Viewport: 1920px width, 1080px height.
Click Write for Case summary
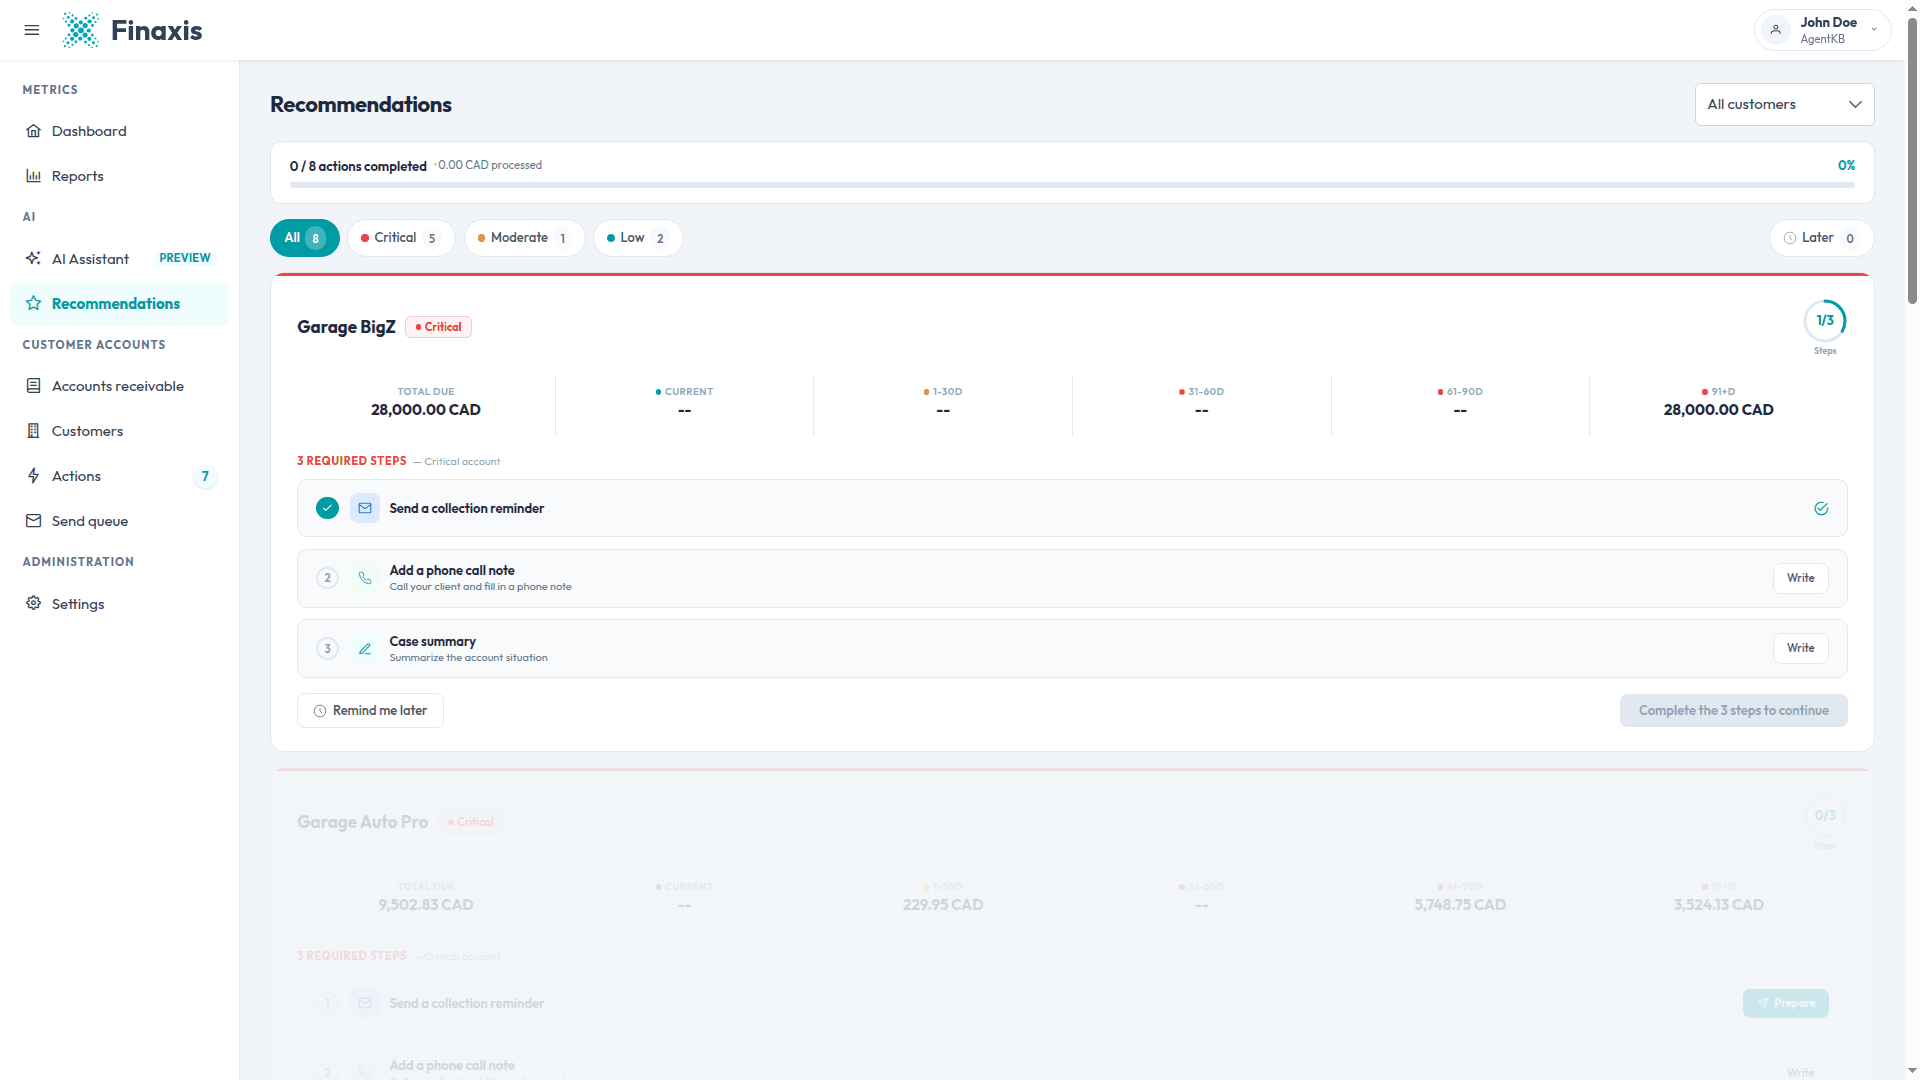point(1800,648)
